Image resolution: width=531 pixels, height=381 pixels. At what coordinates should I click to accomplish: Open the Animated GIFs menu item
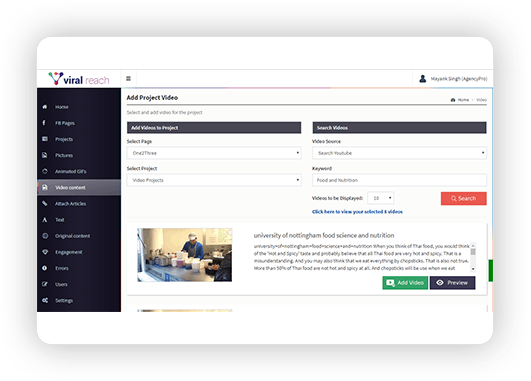pyautogui.click(x=79, y=171)
